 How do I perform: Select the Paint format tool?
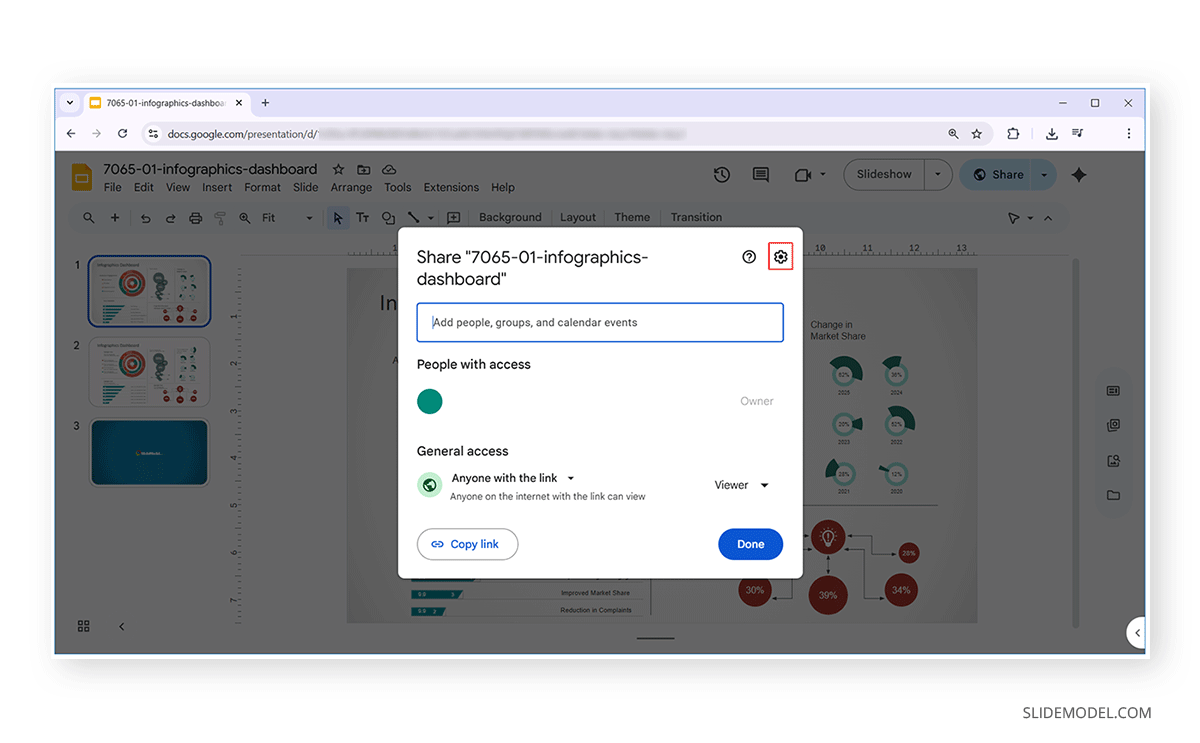pyautogui.click(x=219, y=217)
